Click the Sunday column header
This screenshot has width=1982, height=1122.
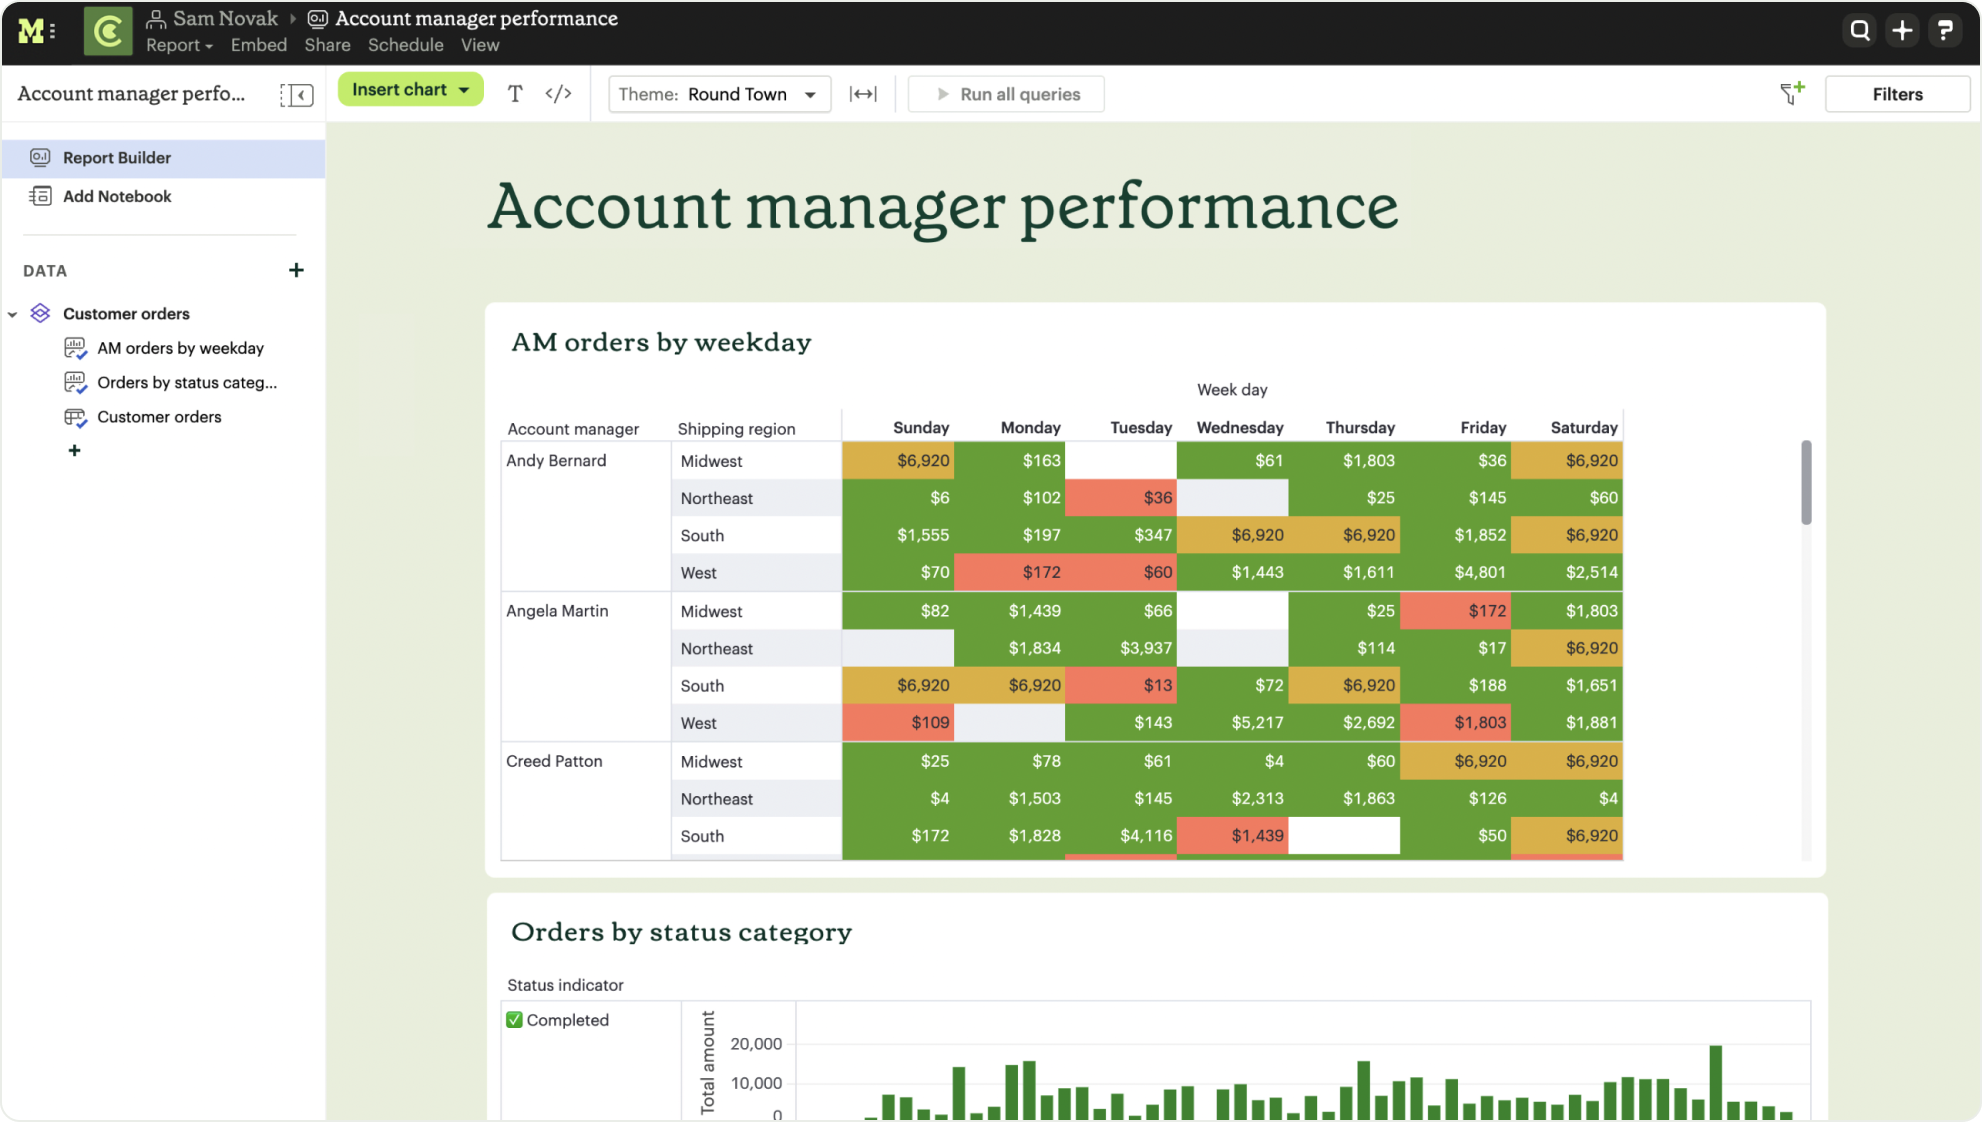(921, 427)
